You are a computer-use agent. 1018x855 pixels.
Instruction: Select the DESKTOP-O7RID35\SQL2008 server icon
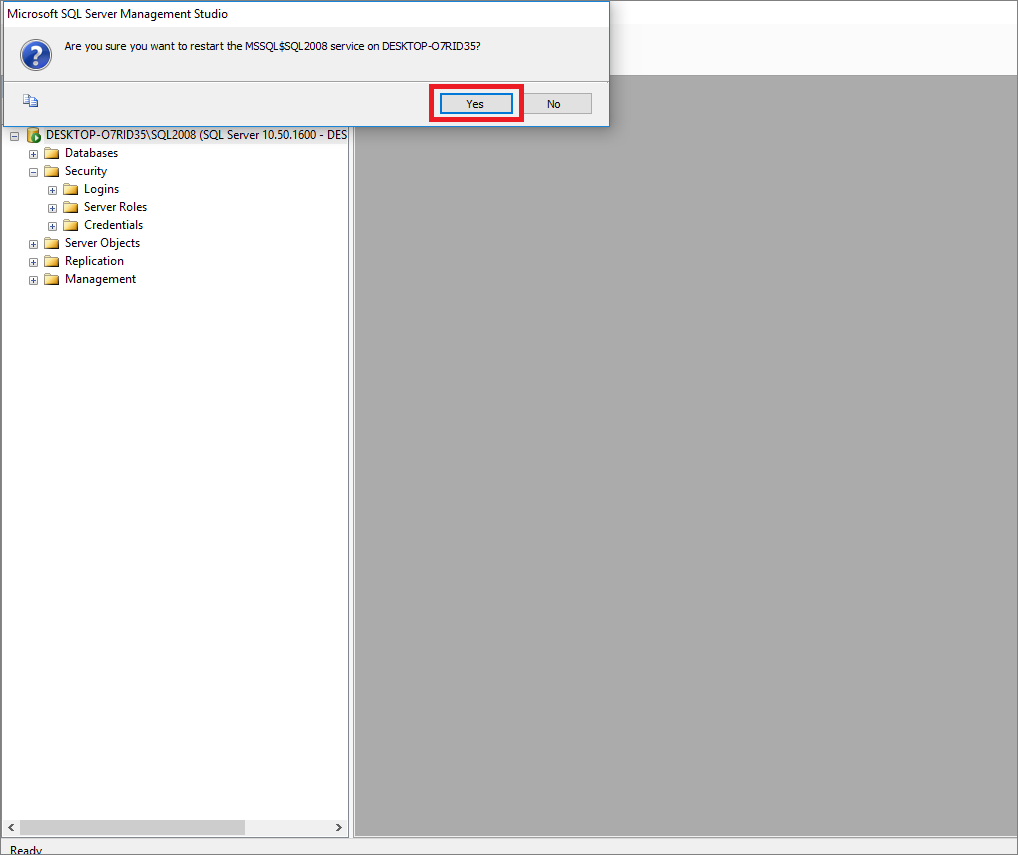34,136
